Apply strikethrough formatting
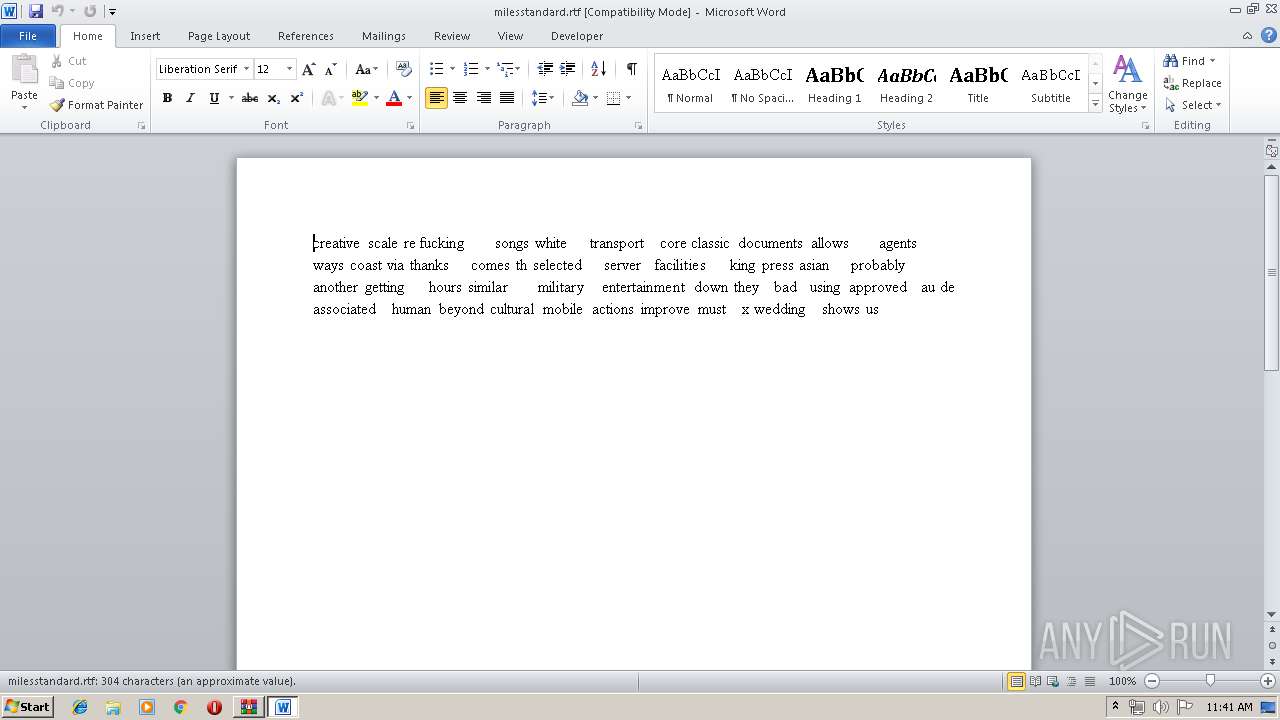 (250, 98)
